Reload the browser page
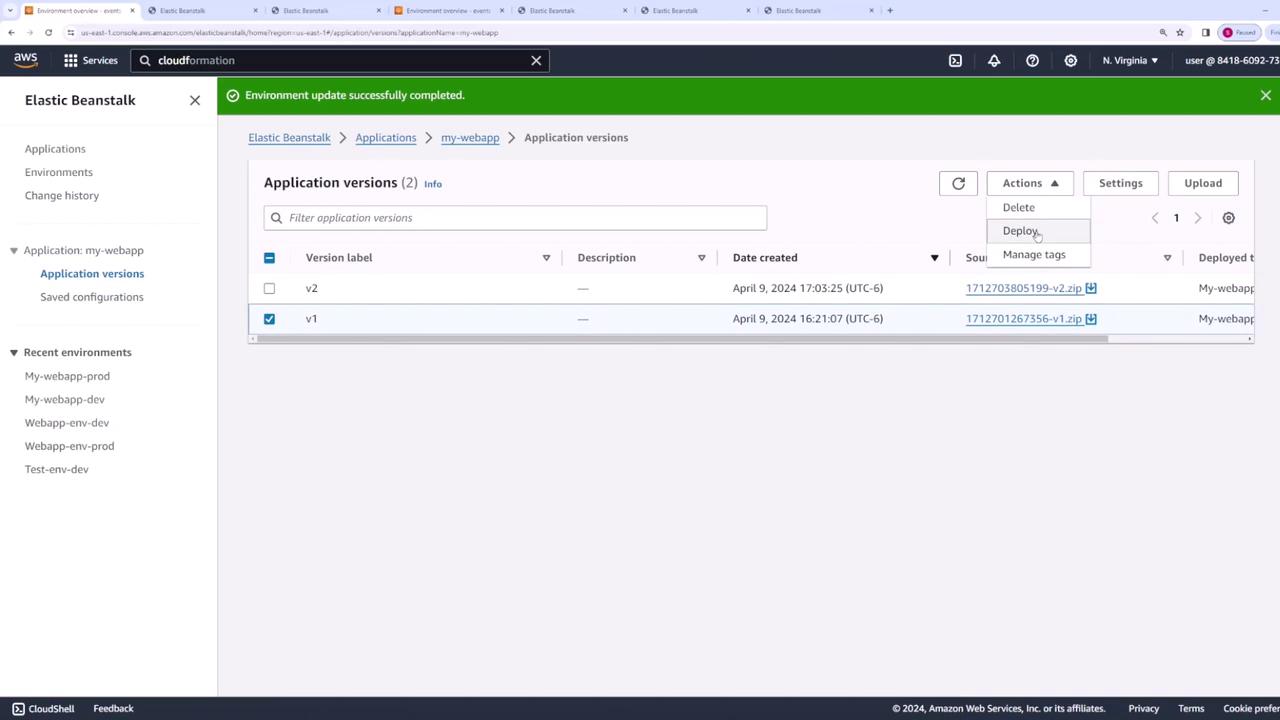 tap(48, 32)
